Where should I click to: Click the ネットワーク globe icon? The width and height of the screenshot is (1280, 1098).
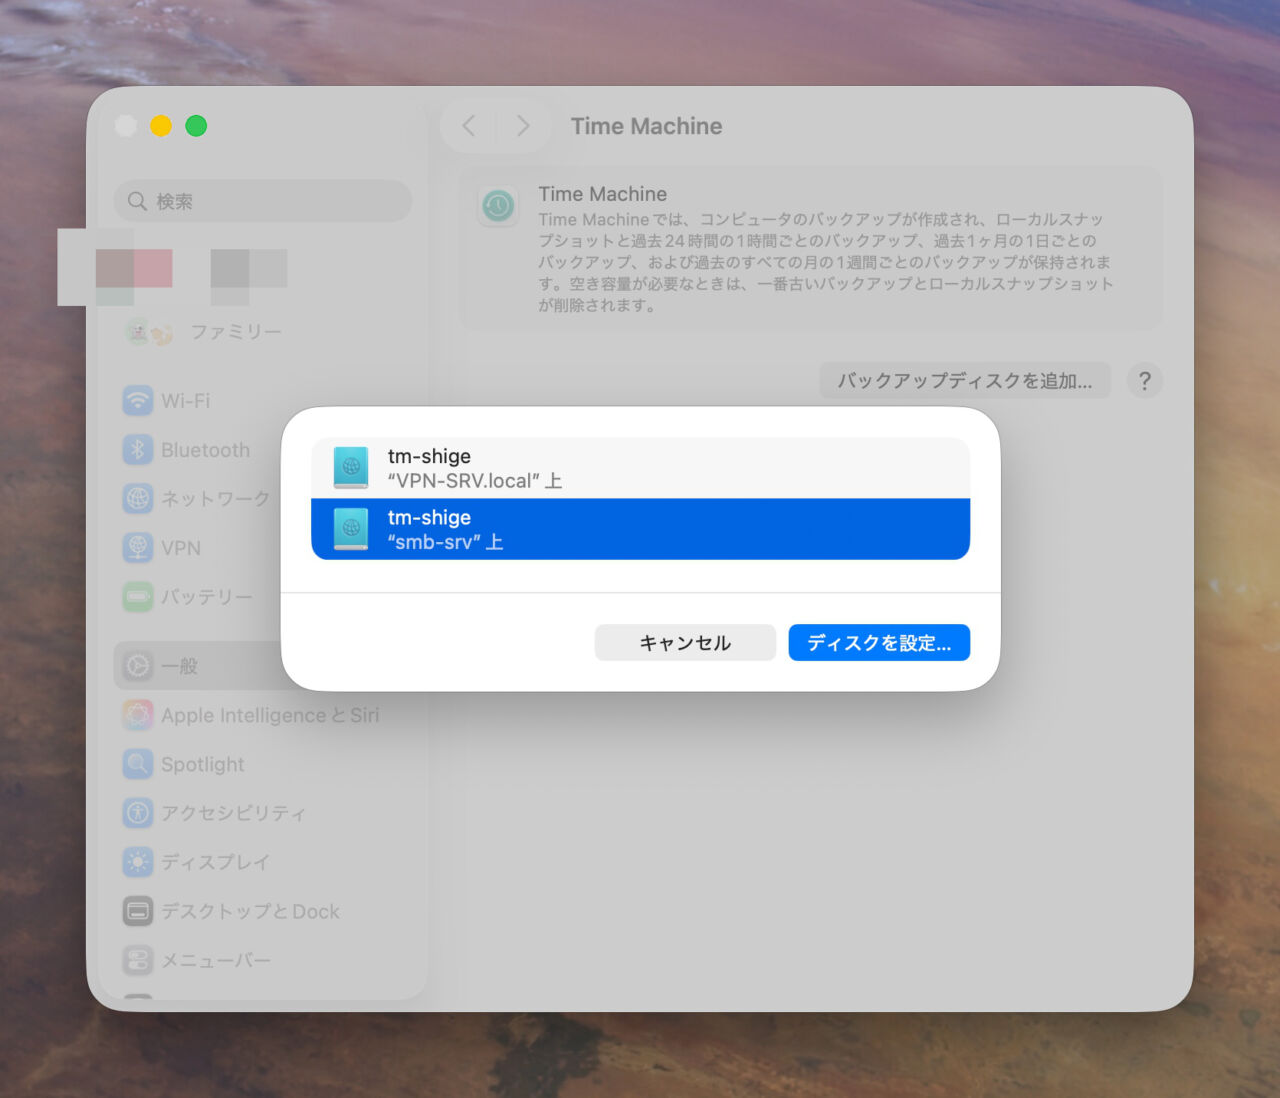point(138,498)
